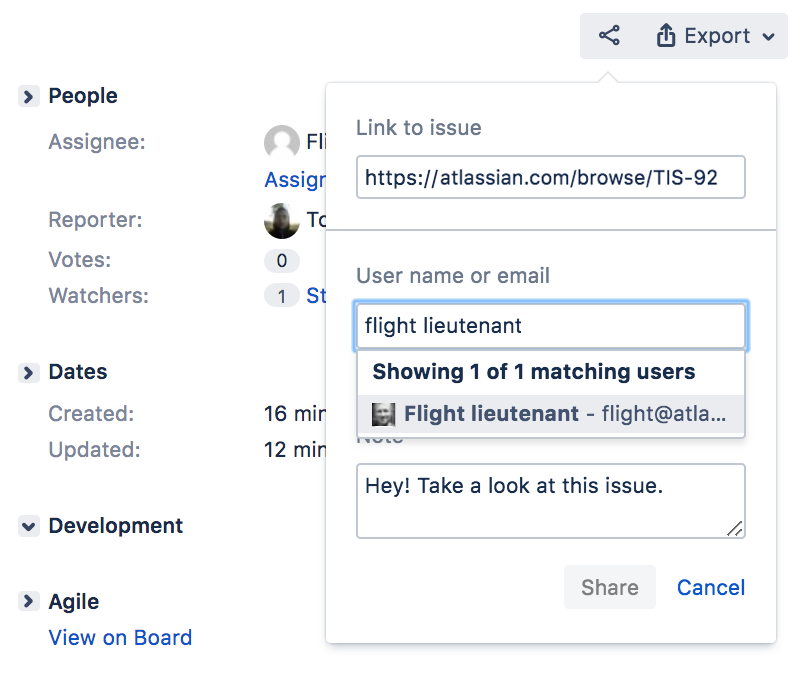Click the Flight lieutenant suggestion avatar
Viewport: 812px width, 689px height.
point(384,414)
